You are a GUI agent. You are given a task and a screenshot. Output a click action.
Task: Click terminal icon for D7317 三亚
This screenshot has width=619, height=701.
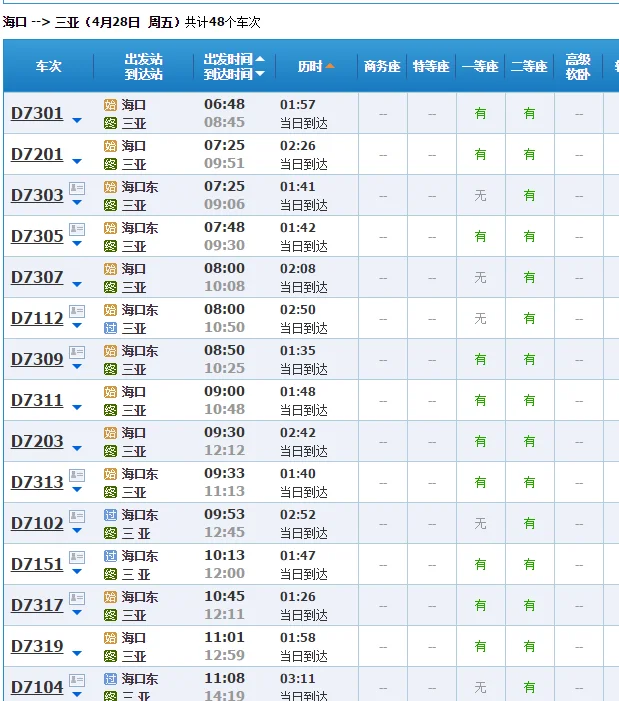tap(110, 615)
